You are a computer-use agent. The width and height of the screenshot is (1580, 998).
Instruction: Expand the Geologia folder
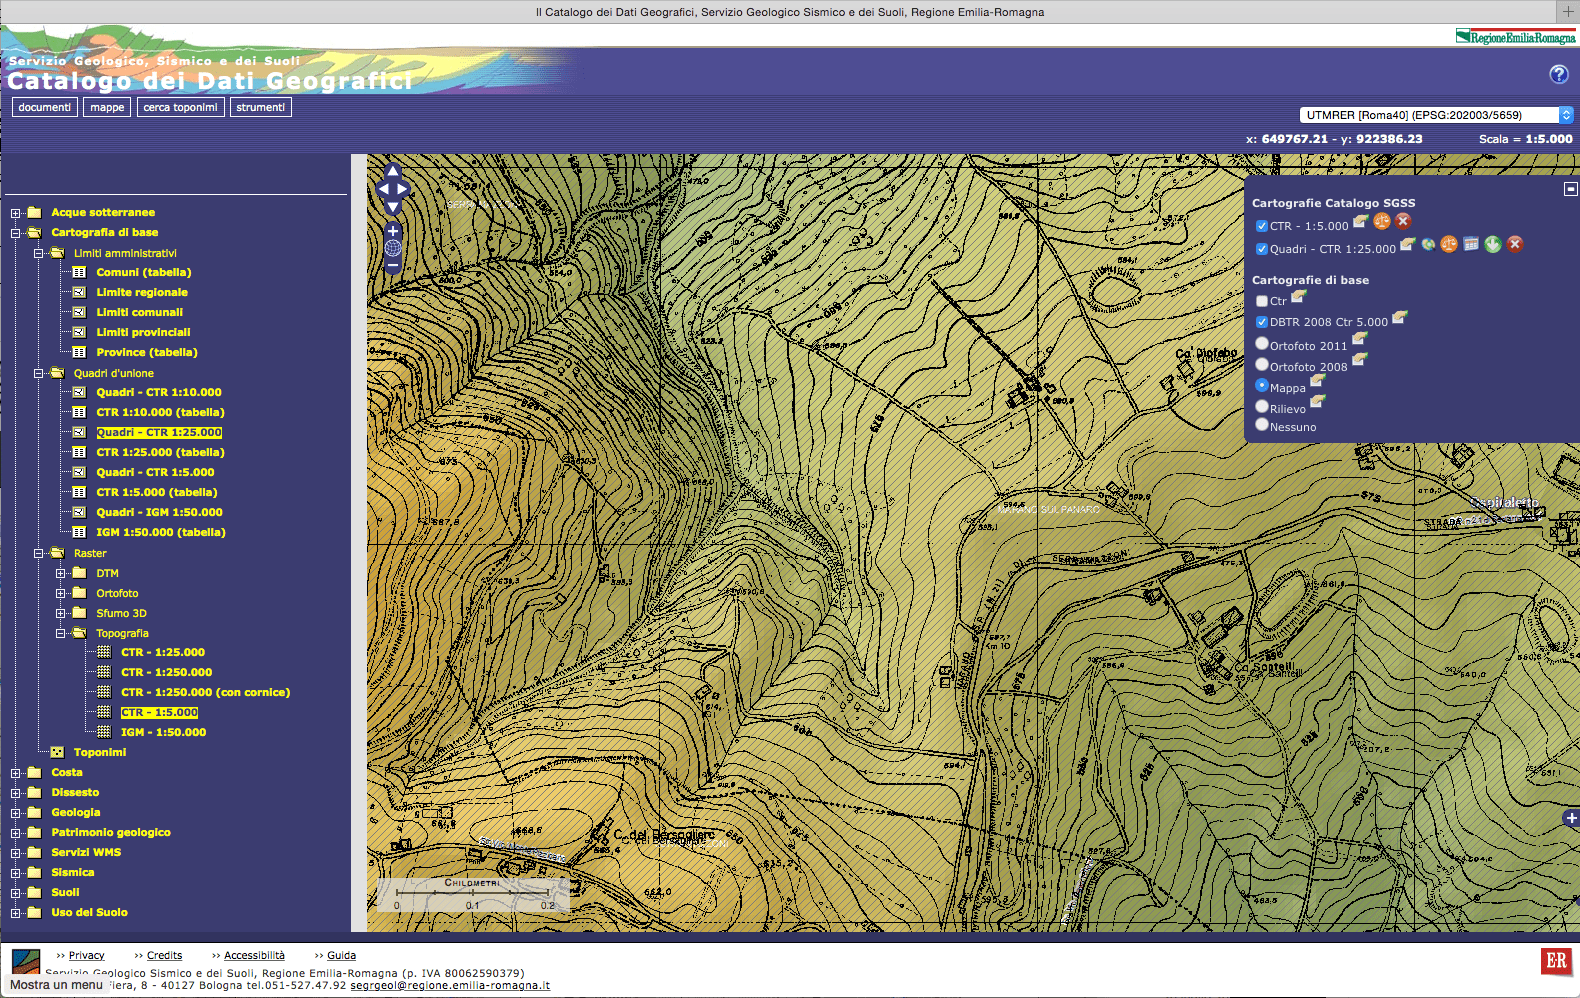(16, 813)
